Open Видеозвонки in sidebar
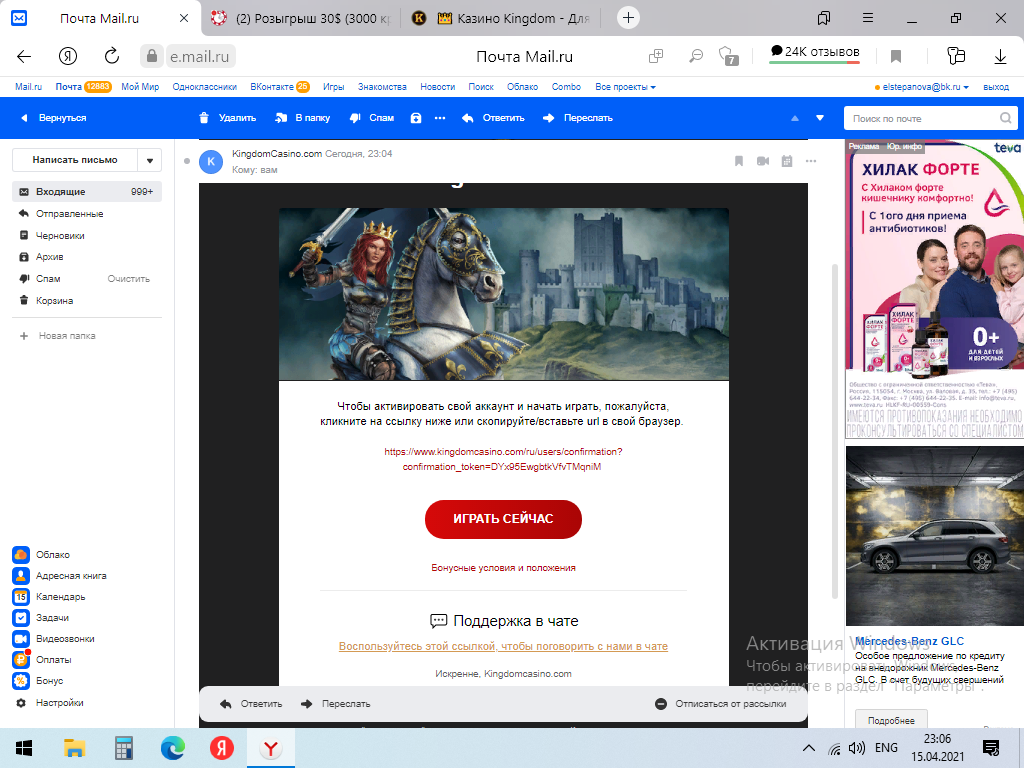The width and height of the screenshot is (1024, 768). (x=54, y=638)
